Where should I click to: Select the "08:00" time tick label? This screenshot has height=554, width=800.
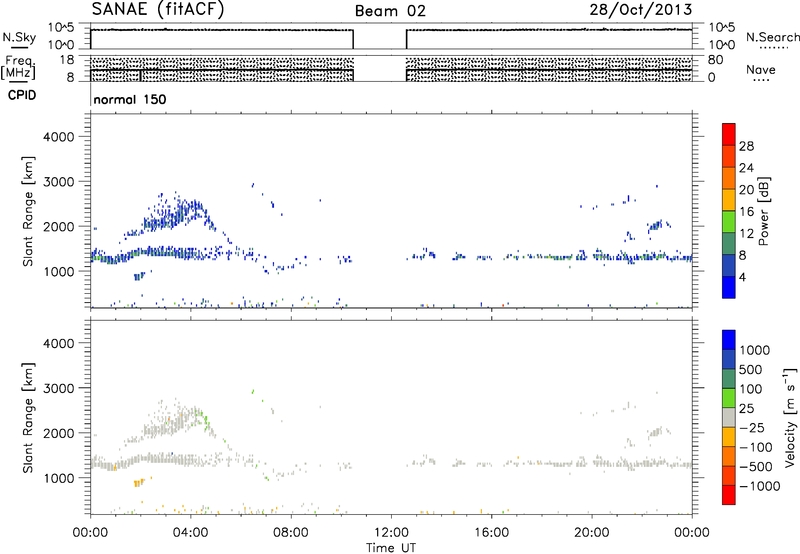coord(291,533)
